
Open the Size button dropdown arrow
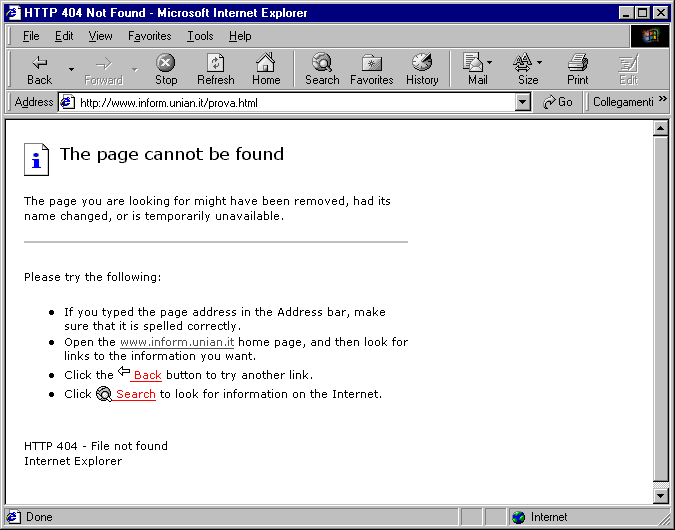click(539, 63)
